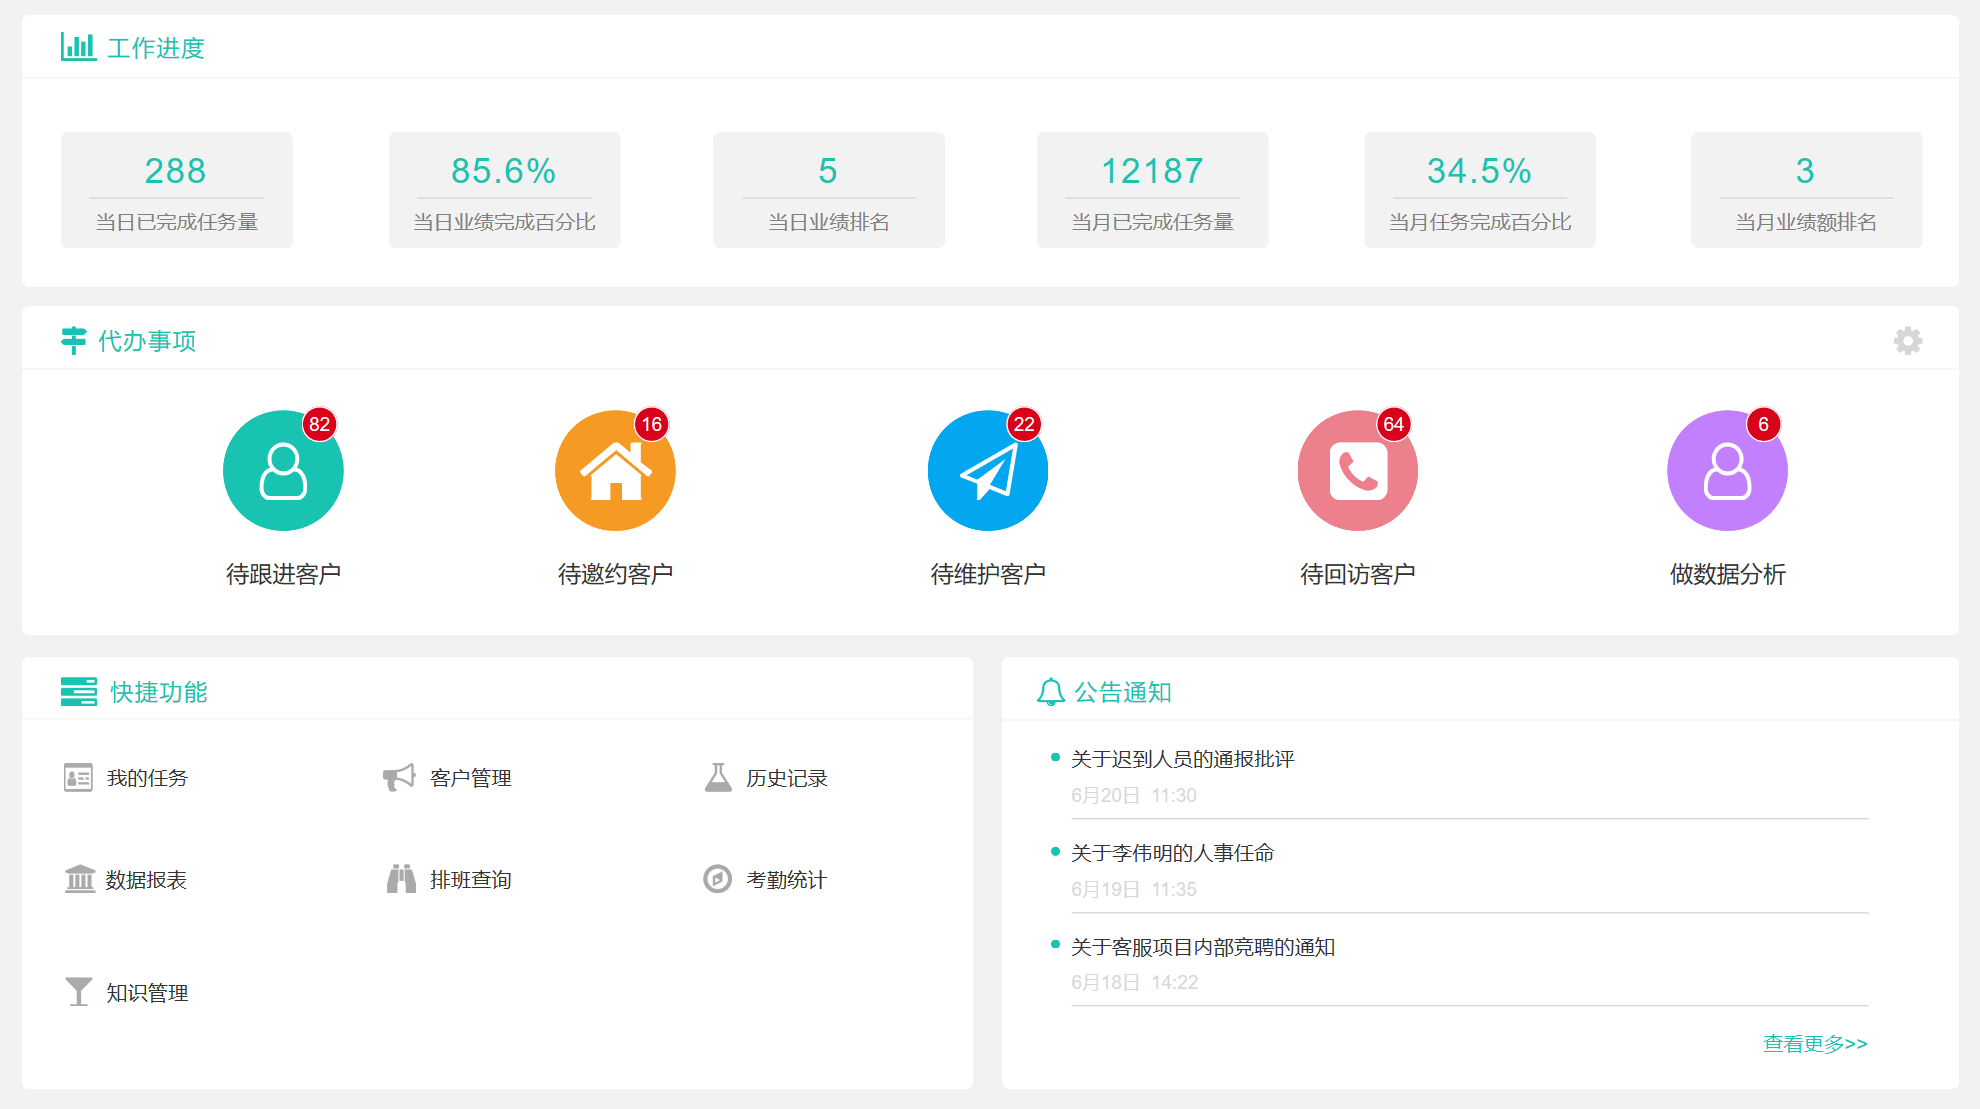Open the announcement 关于迟到人员的通报批评
Screen dimensions: 1980x1109
(1180, 759)
